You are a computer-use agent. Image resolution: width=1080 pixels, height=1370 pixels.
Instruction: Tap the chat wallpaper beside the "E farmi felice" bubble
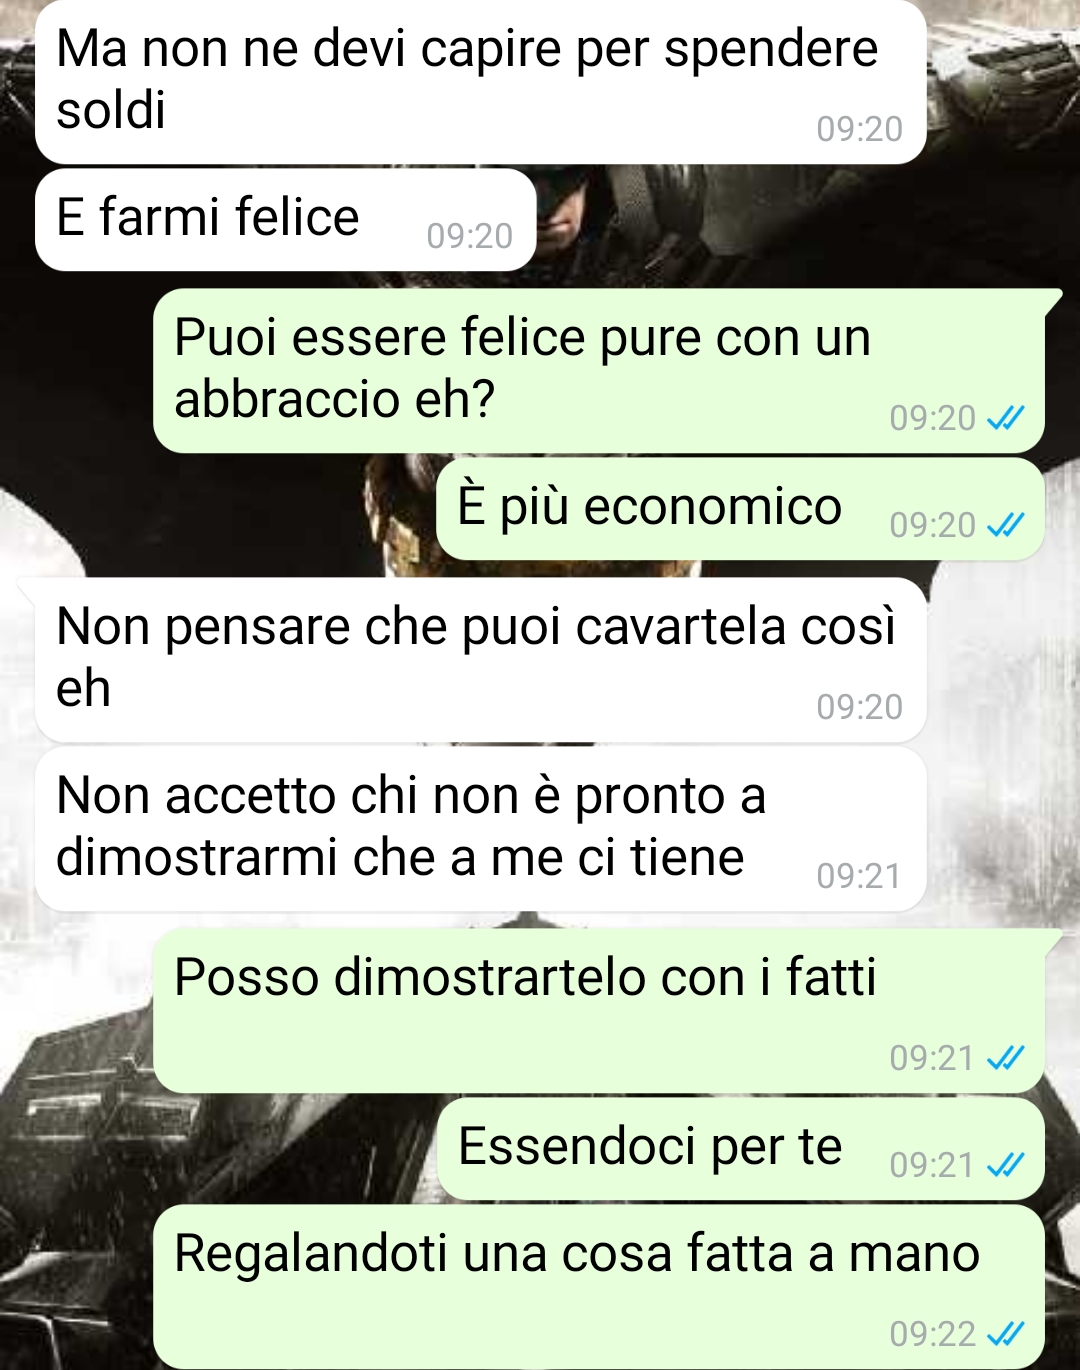(x=800, y=220)
